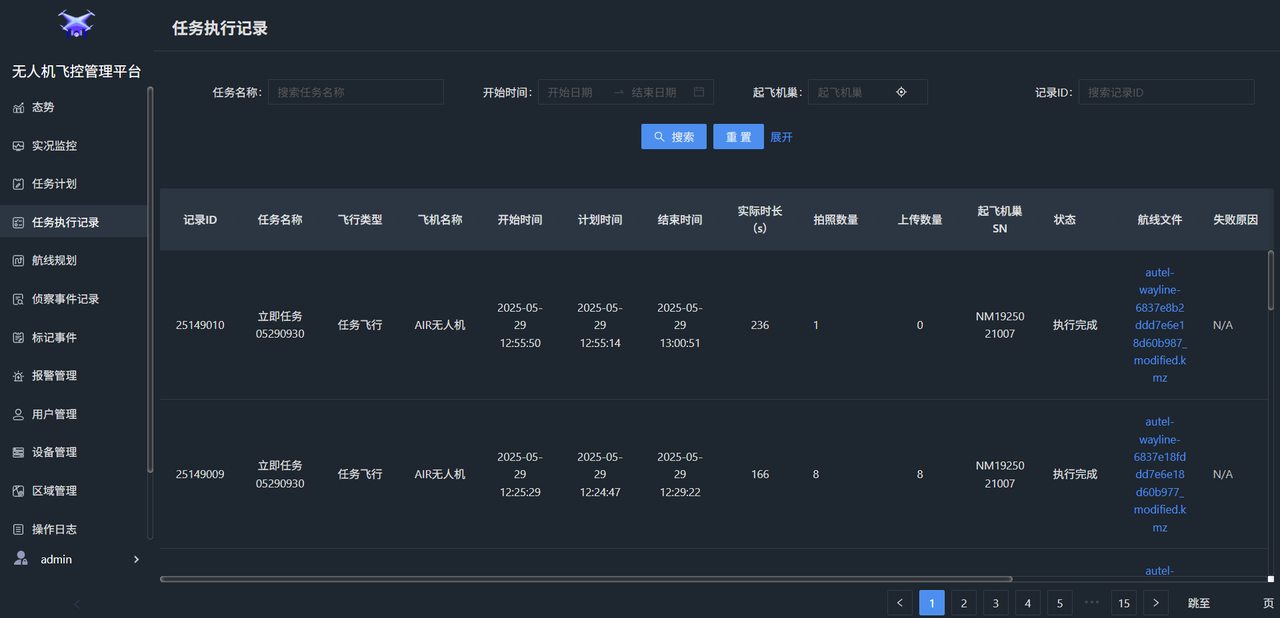Click actual duration value 236

coord(760,325)
